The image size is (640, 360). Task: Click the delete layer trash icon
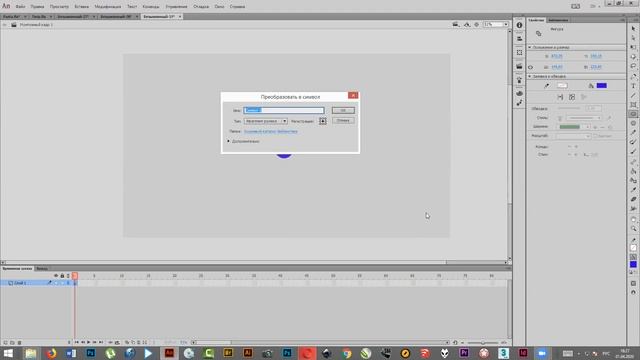(x=19, y=343)
